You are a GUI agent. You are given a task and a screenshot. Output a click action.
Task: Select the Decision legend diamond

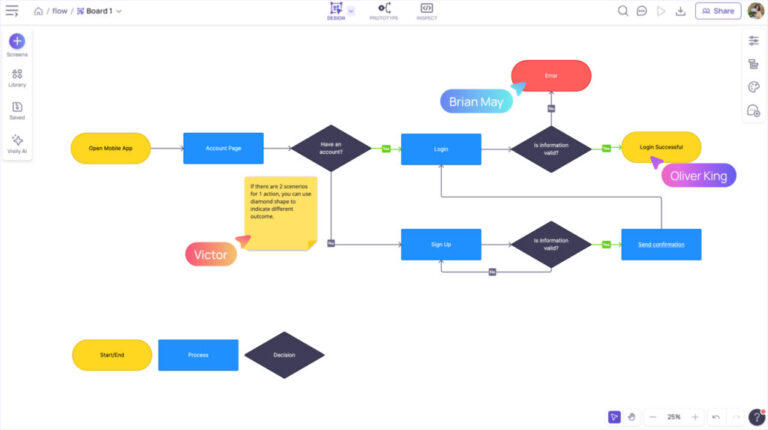(x=284, y=355)
